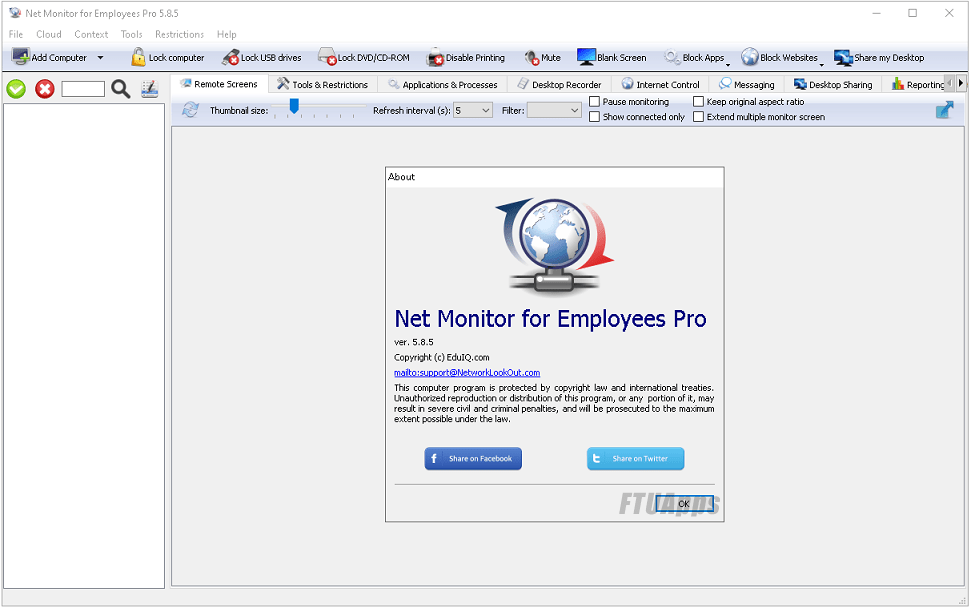Open the Restrictions menu
Viewport: 971px width, 608px height.
(x=180, y=34)
